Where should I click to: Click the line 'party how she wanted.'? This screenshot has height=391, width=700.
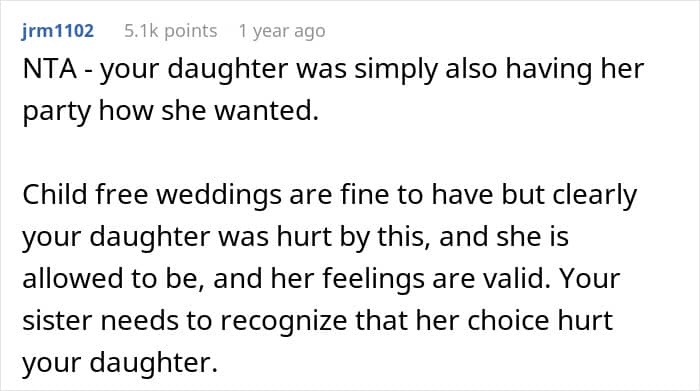(171, 111)
